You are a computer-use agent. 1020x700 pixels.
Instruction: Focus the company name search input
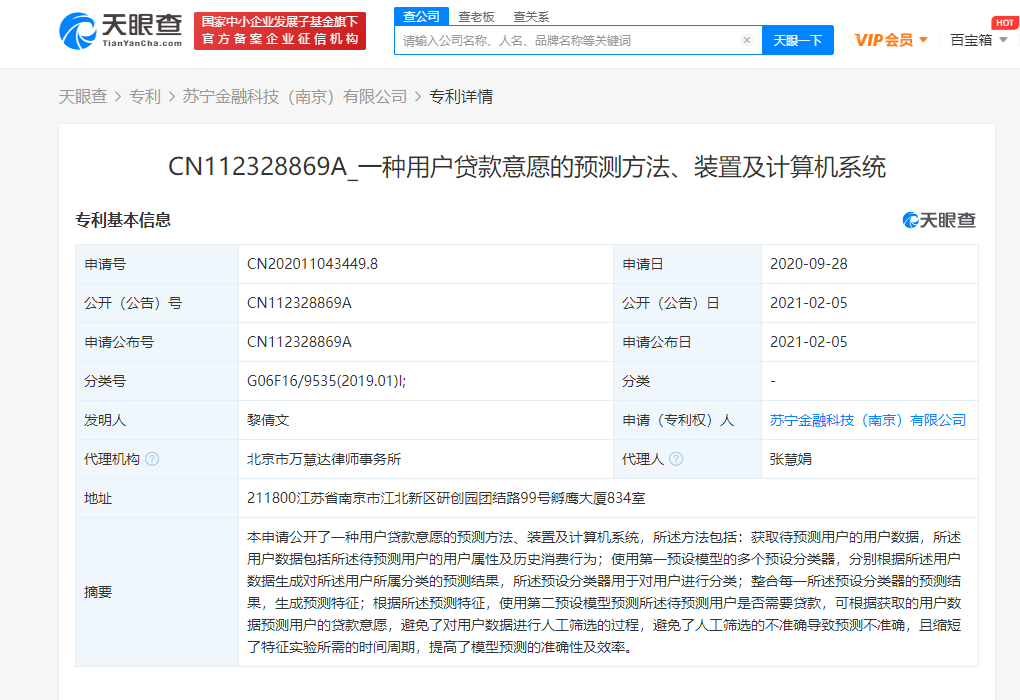(x=568, y=41)
